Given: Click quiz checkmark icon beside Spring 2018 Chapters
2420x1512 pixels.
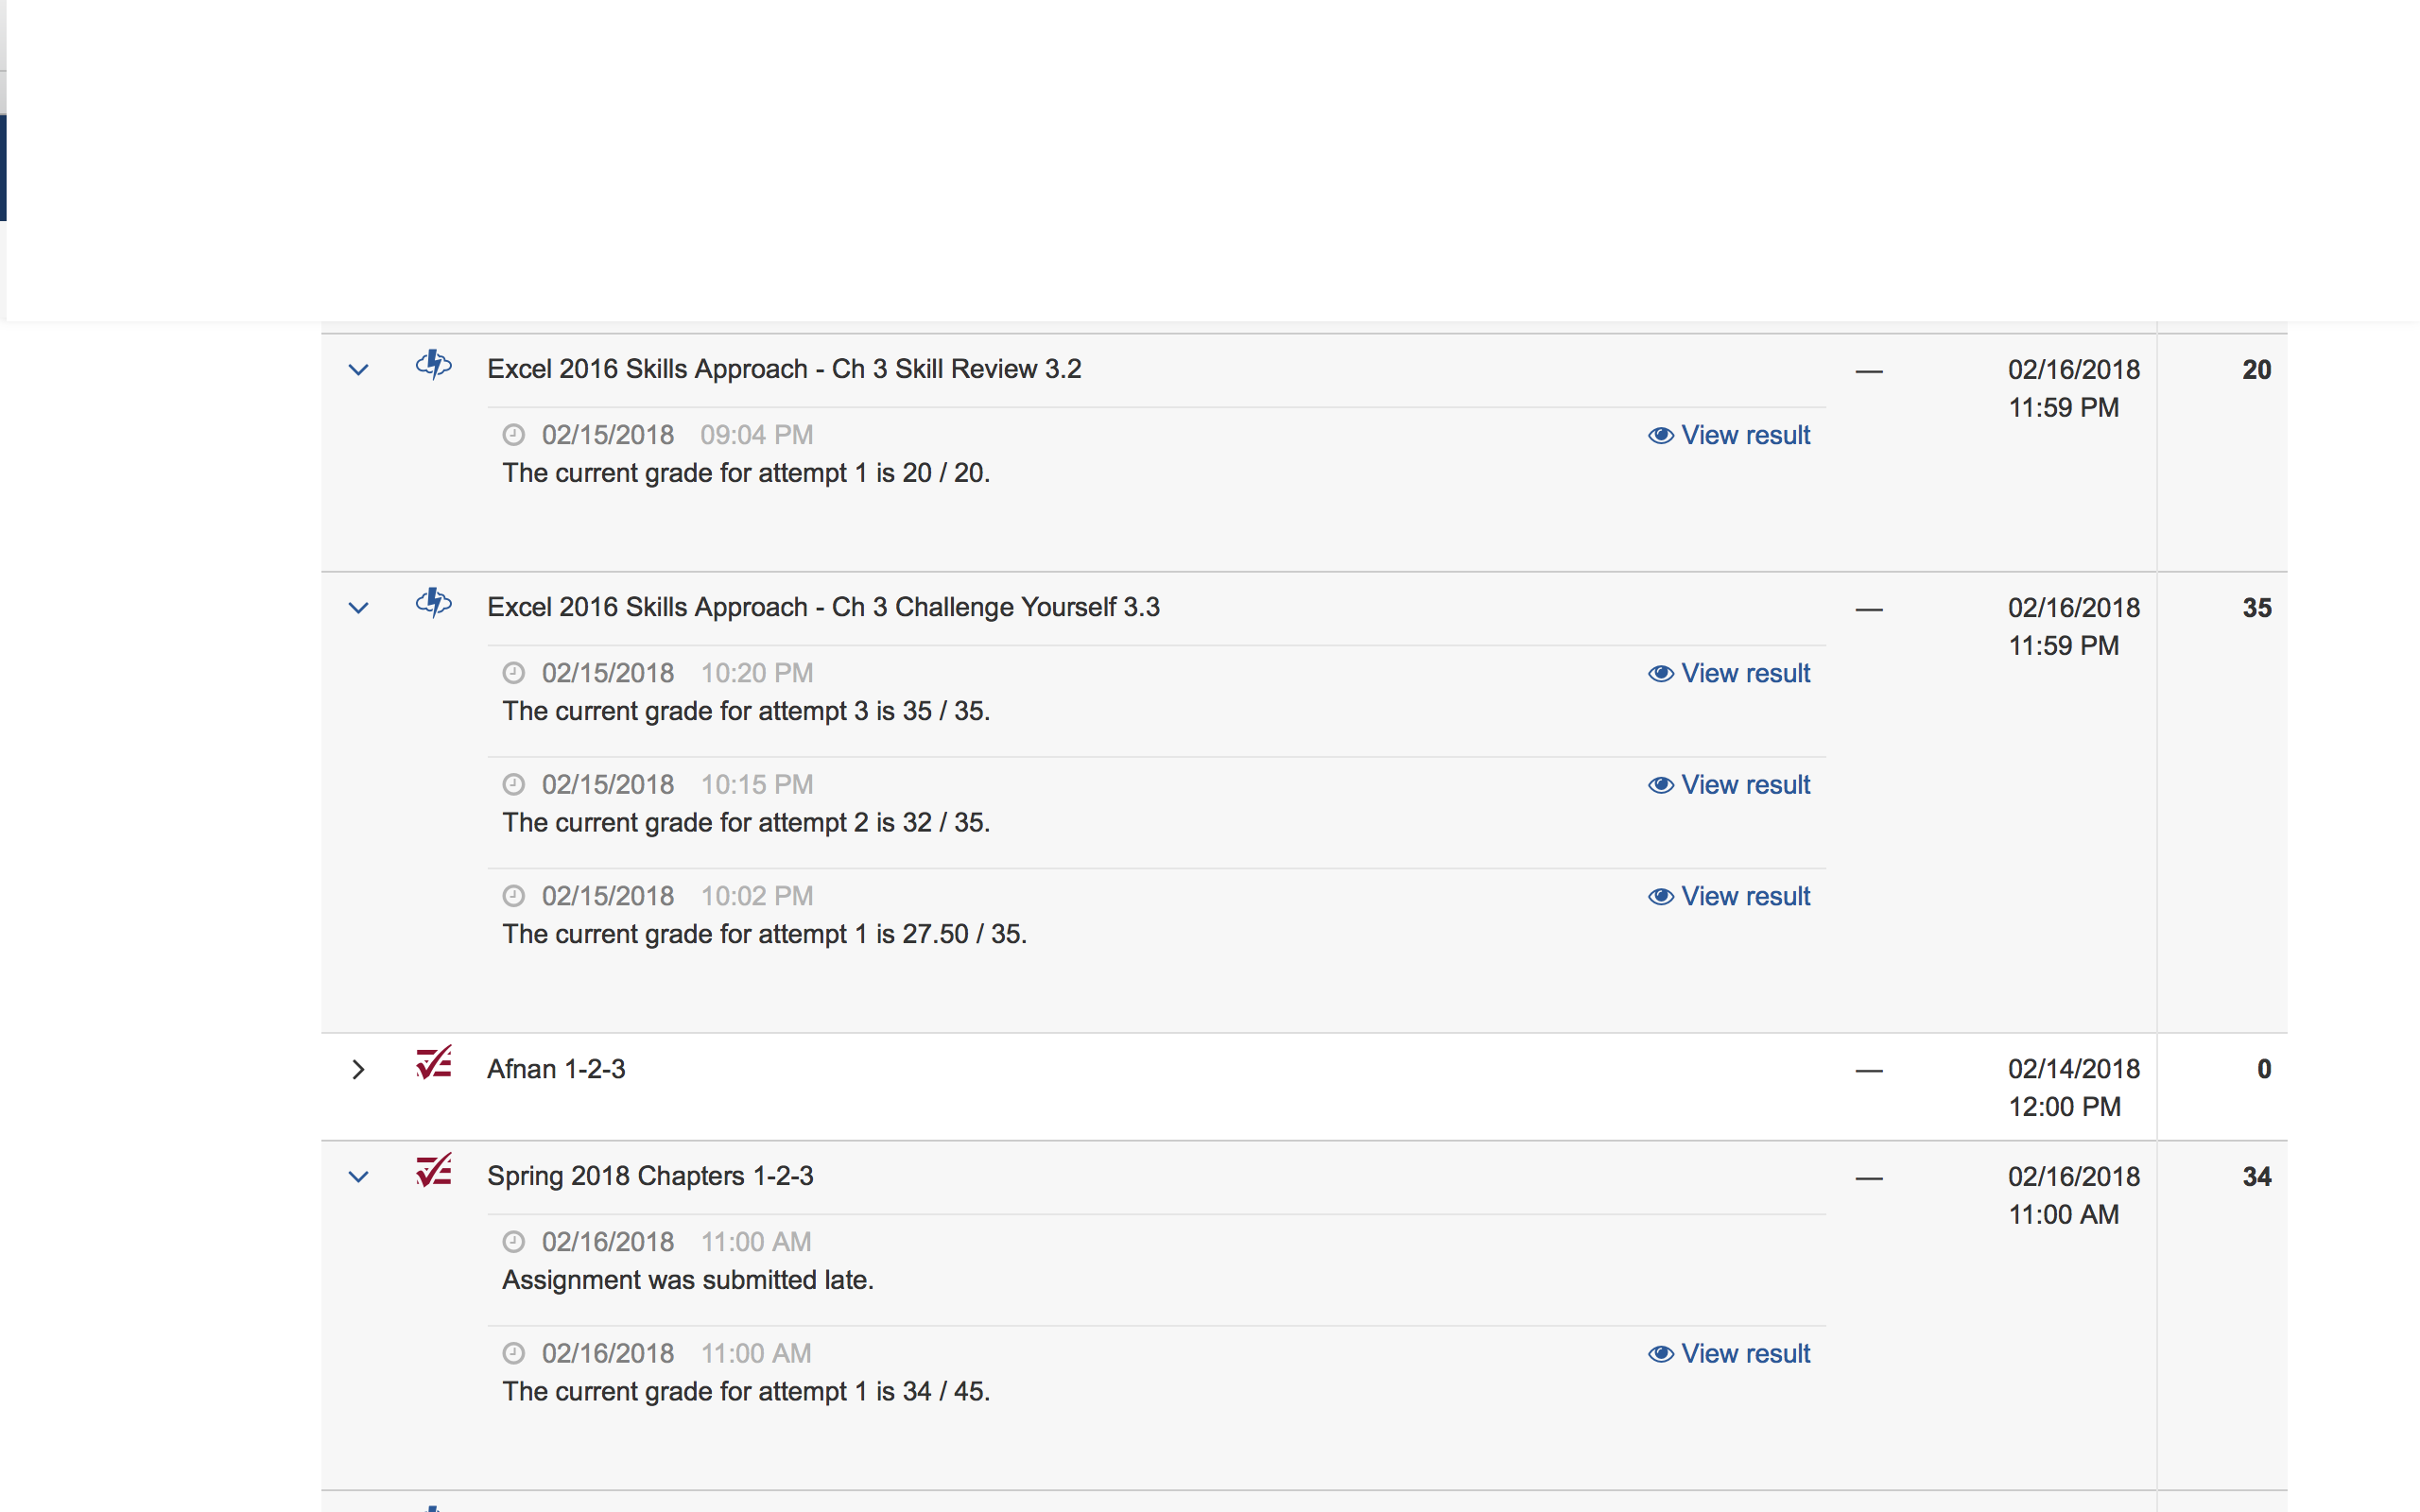Looking at the screenshot, I should pyautogui.click(x=433, y=1170).
